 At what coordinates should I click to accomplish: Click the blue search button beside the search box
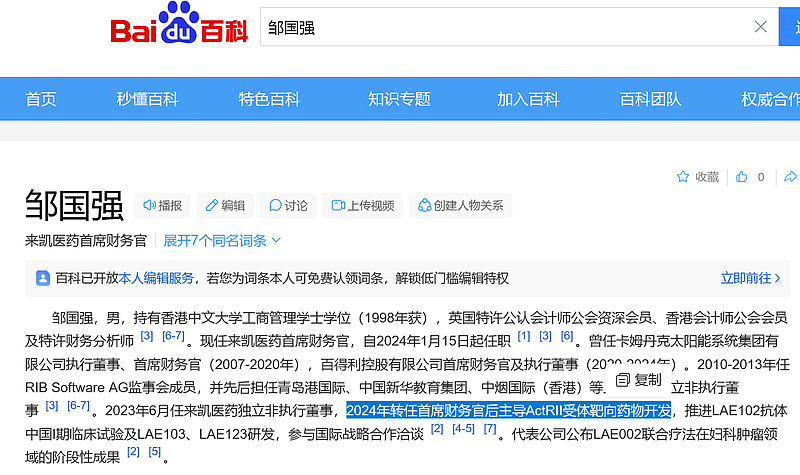(x=790, y=27)
